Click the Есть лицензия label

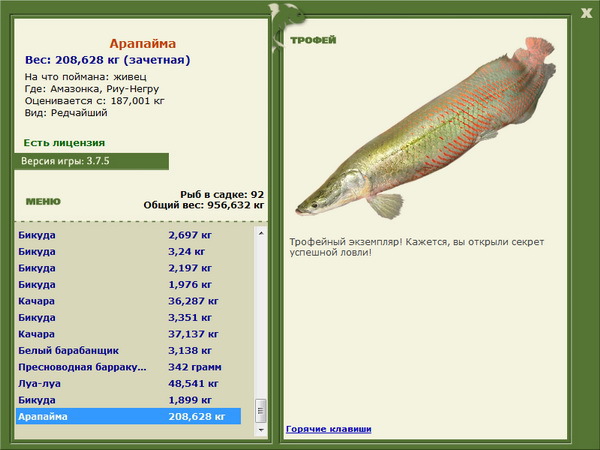[x=64, y=143]
